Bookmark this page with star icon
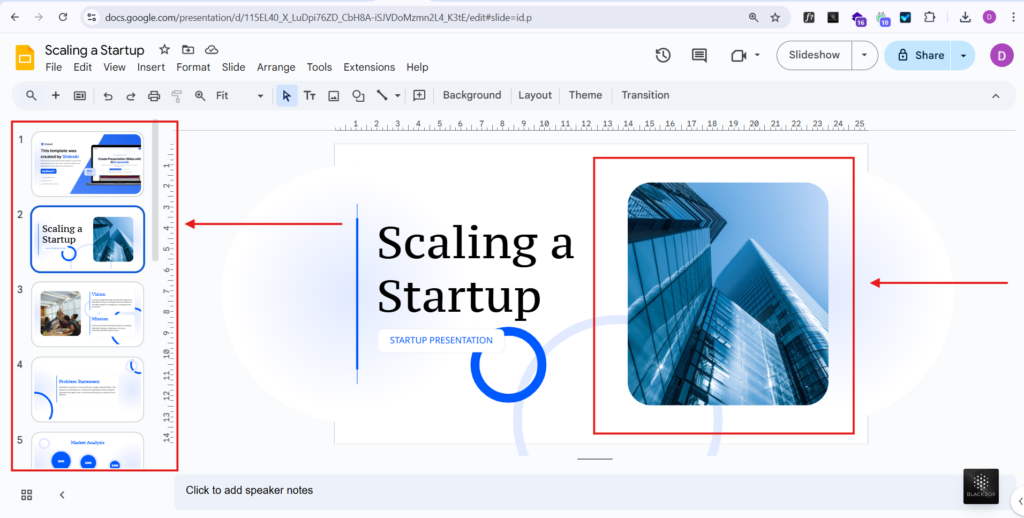Screen dimensions: 1024x518 click(x=775, y=18)
